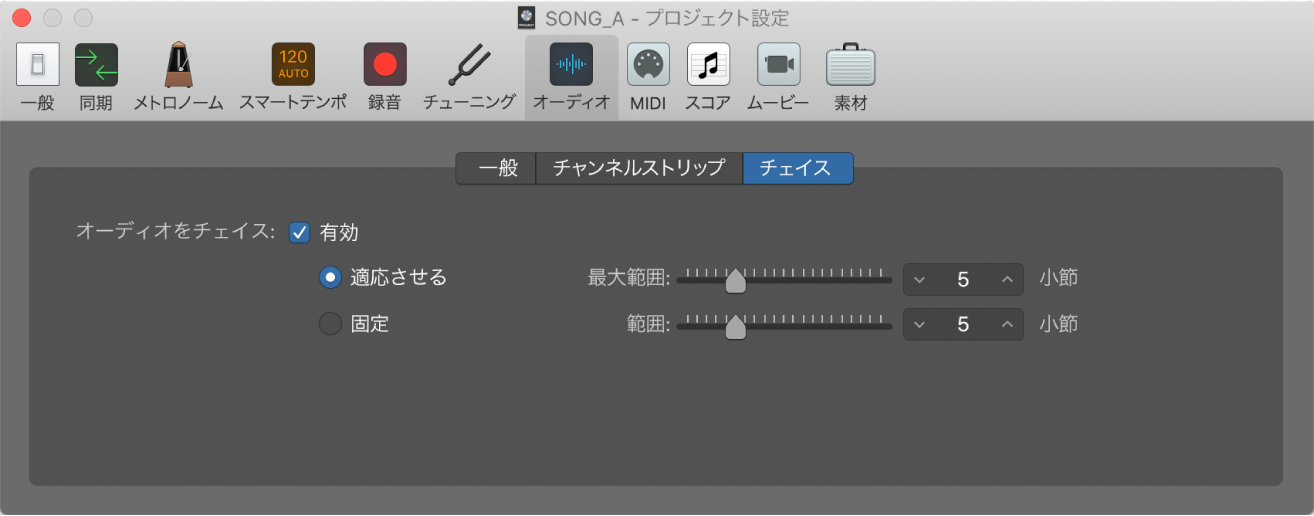Decrease the 最大範囲 value with down arrow
Image resolution: width=1314 pixels, height=516 pixels.
point(920,279)
